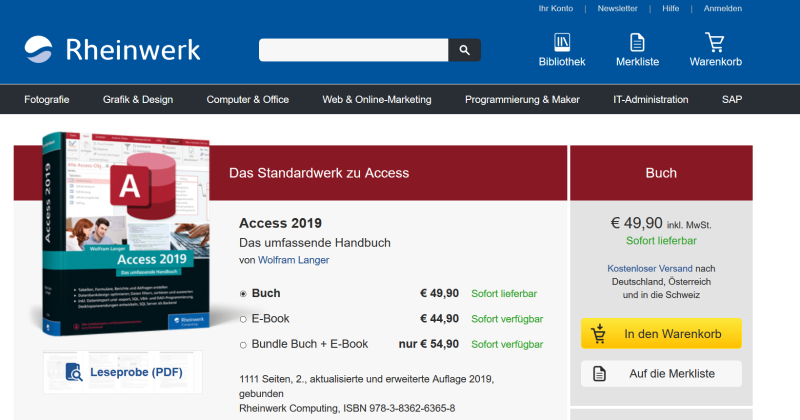The width and height of the screenshot is (800, 420).
Task: Click the Das Standardwerk zu Access heading
Action: pos(319,173)
